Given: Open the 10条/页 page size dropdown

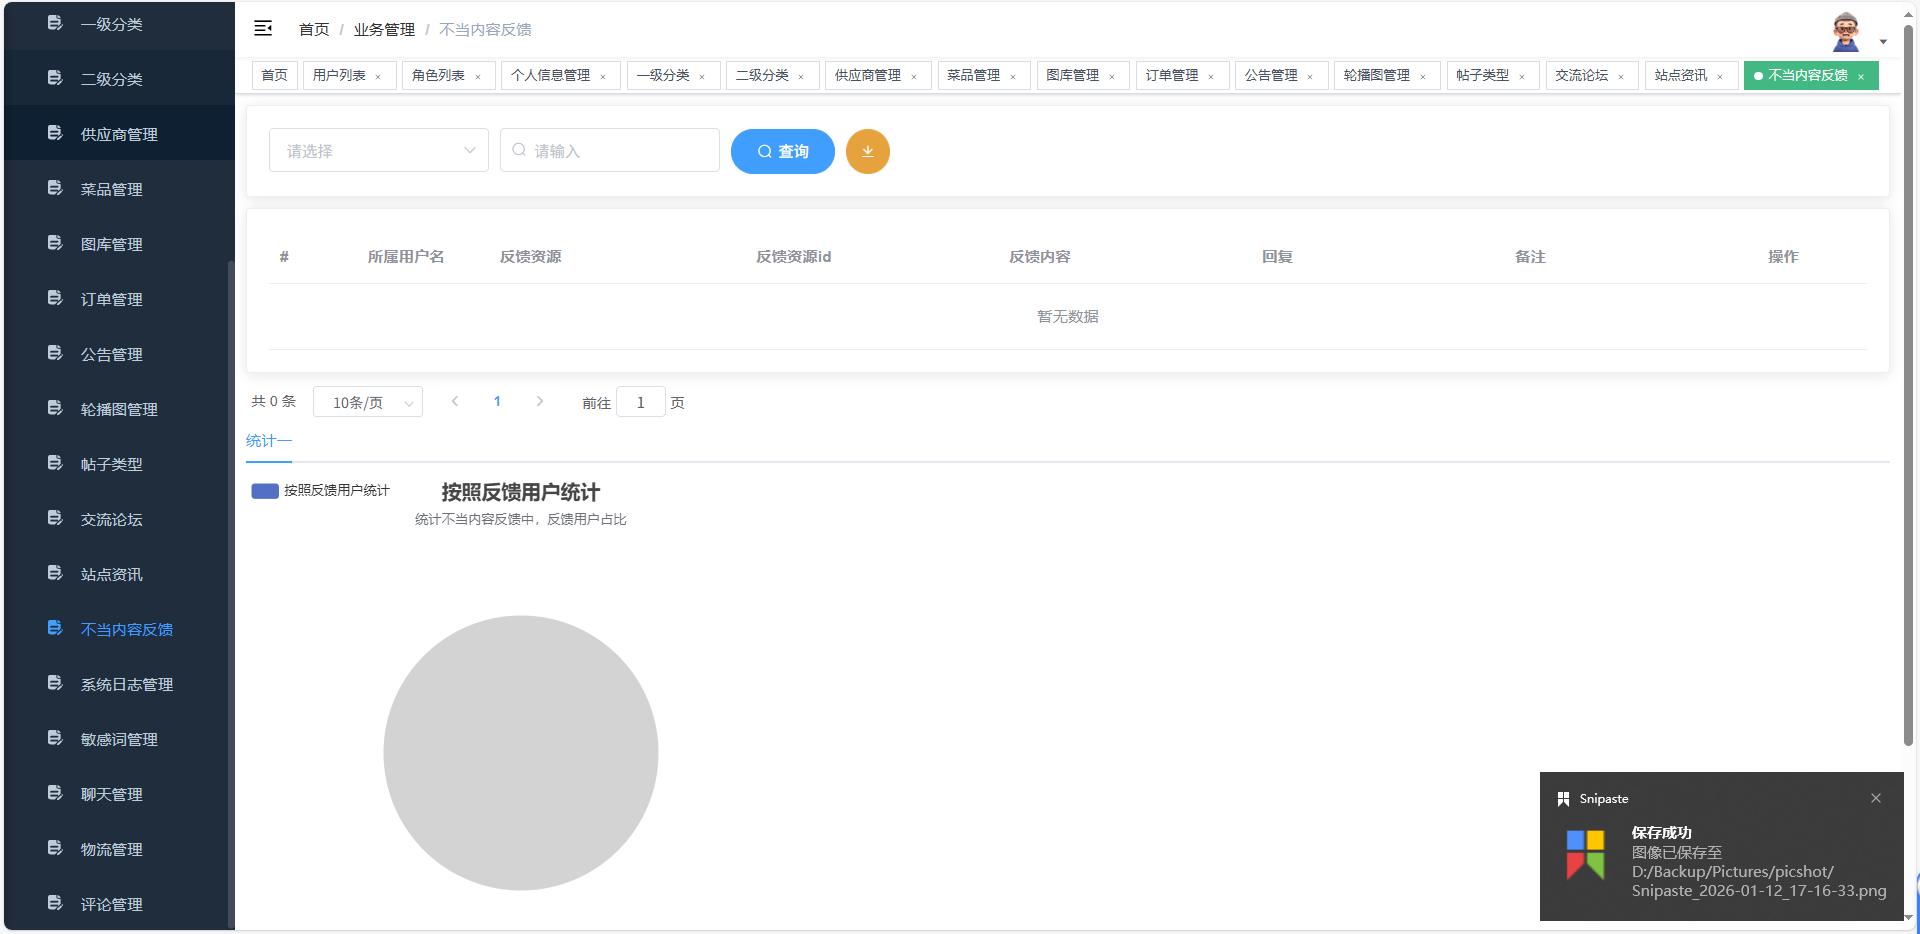Looking at the screenshot, I should (367, 402).
